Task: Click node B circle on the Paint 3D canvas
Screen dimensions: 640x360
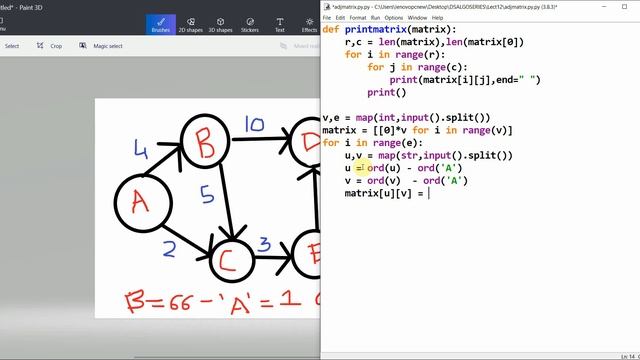Action: 205,141
